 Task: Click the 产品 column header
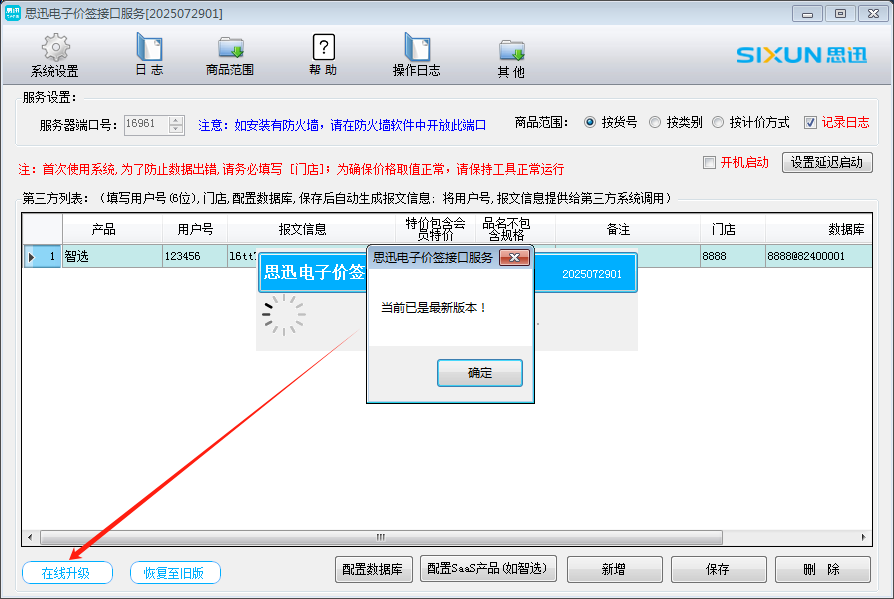click(112, 229)
